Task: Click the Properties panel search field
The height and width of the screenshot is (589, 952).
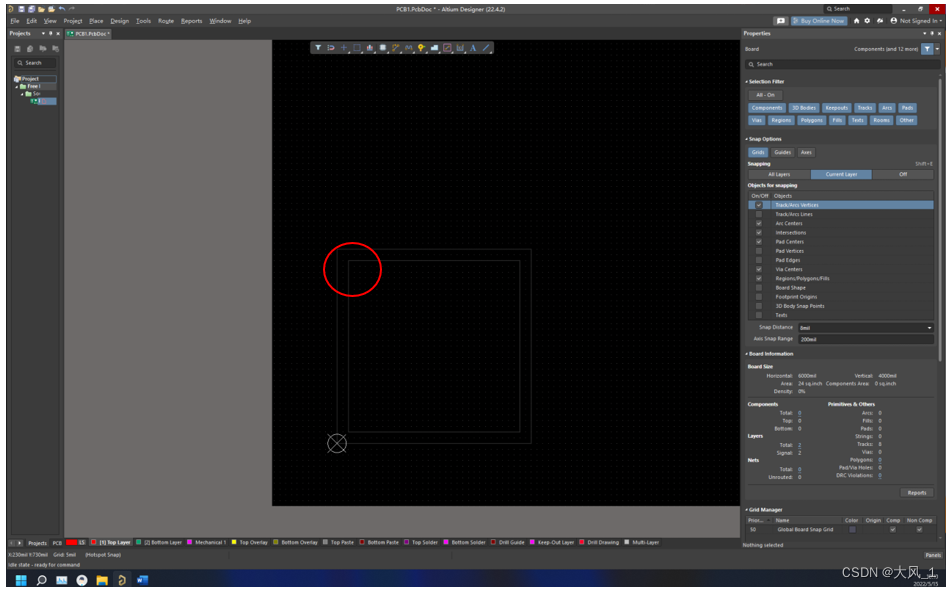Action: click(842, 64)
